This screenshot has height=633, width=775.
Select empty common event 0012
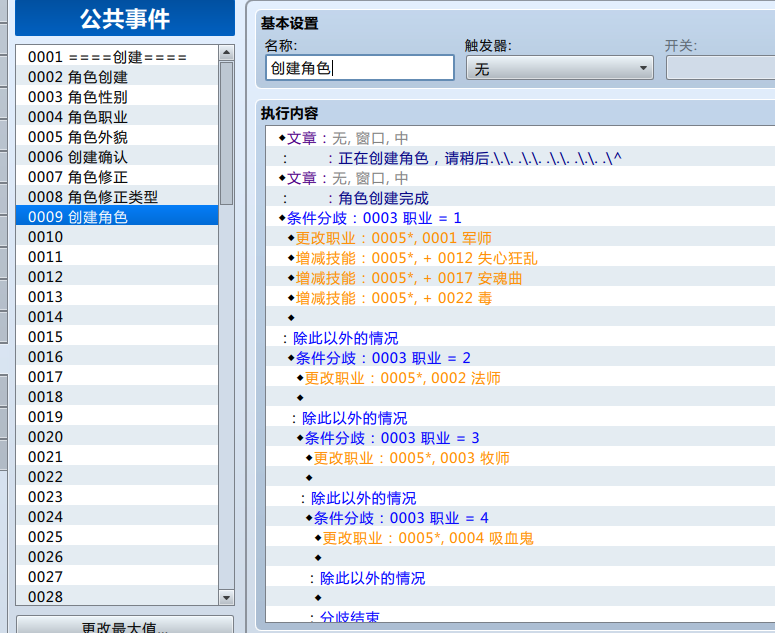tap(117, 277)
